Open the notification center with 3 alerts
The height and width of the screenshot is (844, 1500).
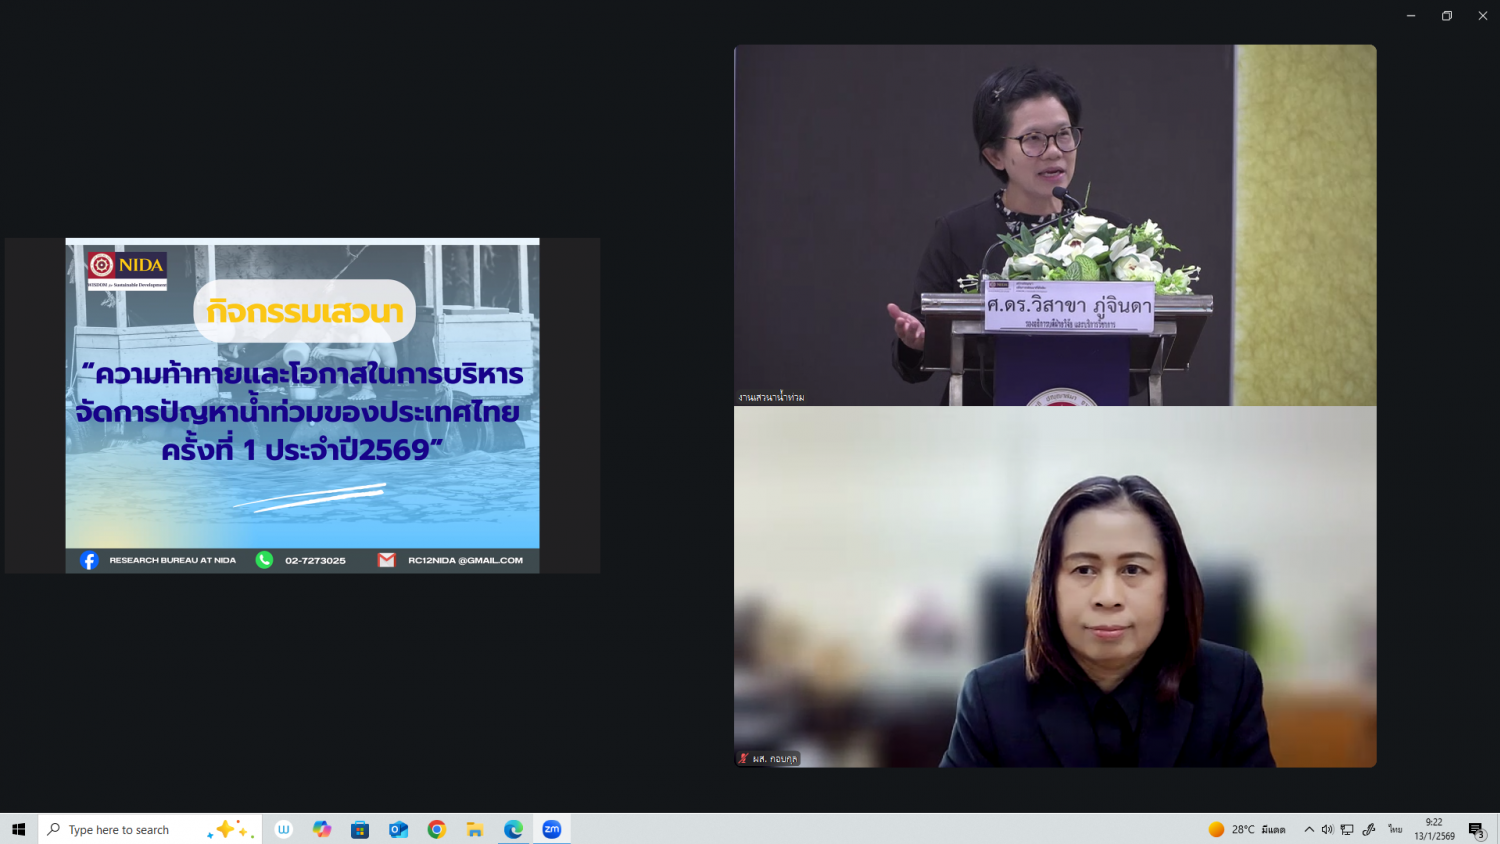tap(1476, 829)
